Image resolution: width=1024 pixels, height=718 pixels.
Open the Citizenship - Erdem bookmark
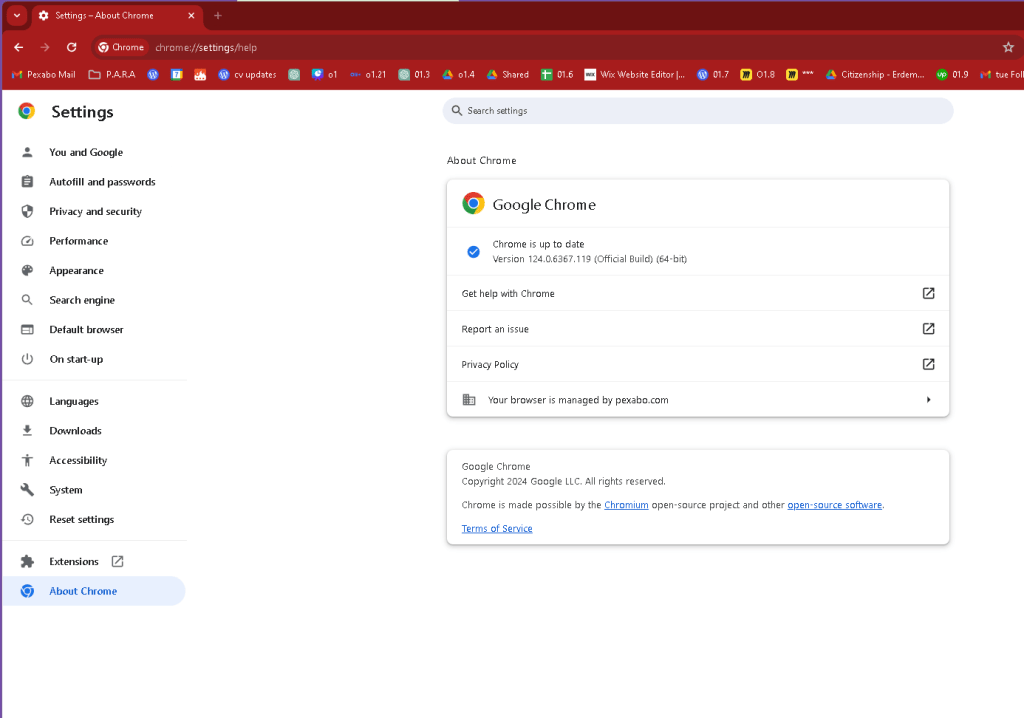pos(875,74)
